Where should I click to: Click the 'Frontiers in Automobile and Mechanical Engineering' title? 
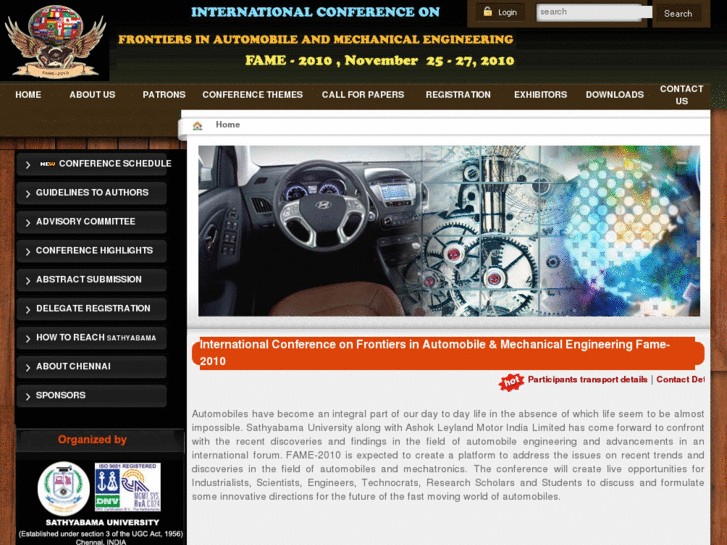pyautogui.click(x=316, y=39)
